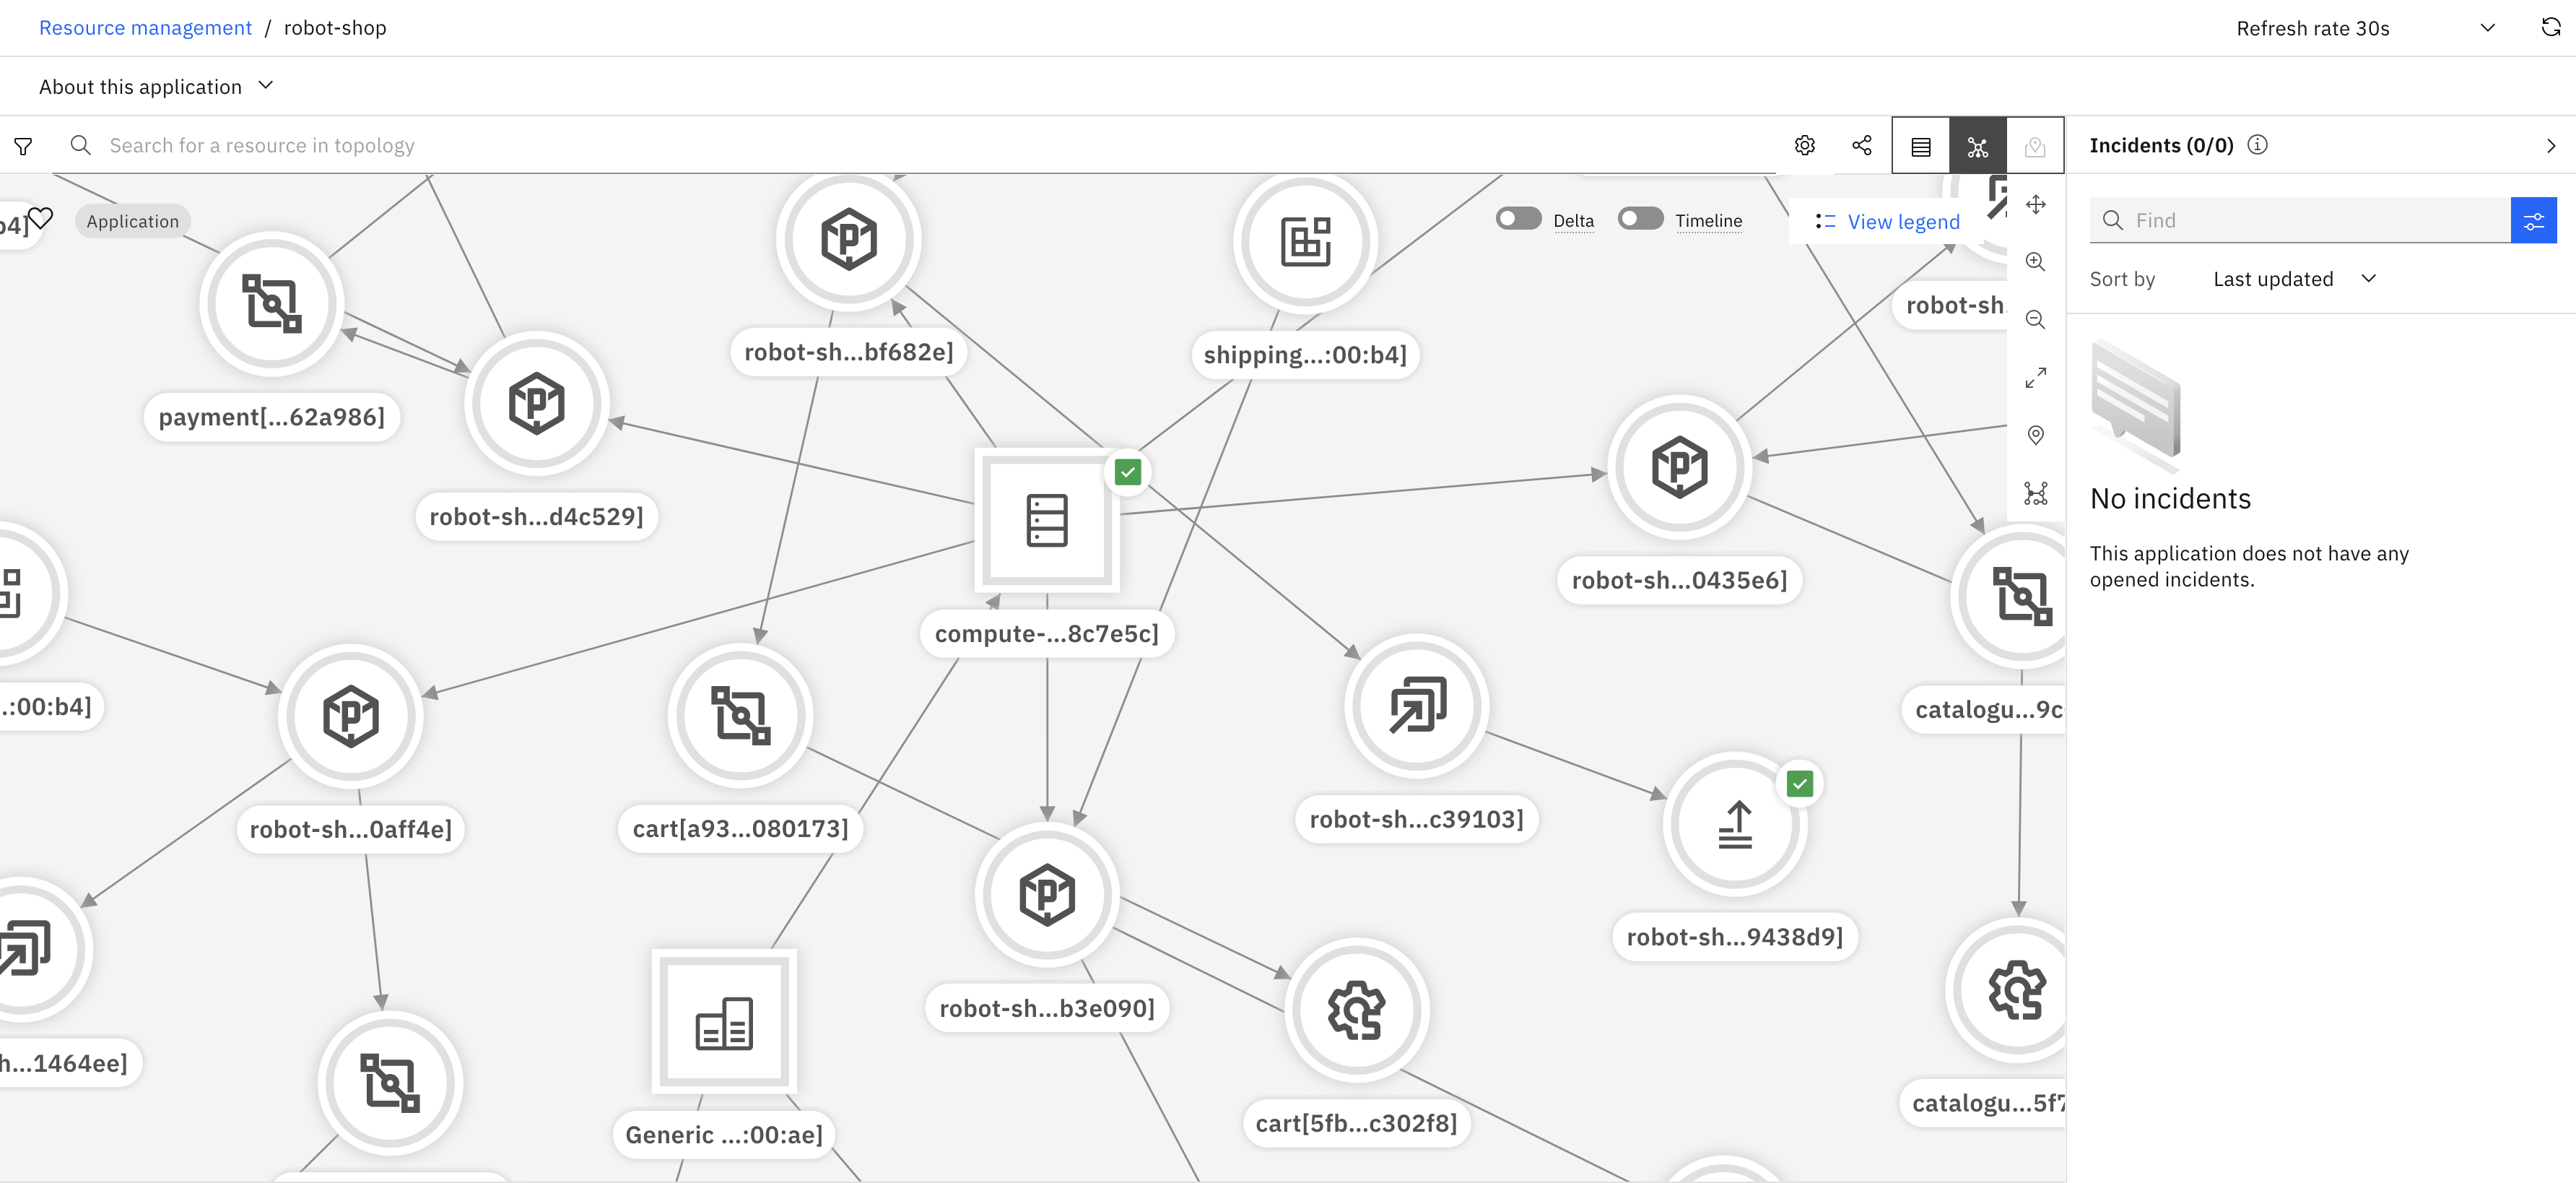Click the payment[...62a986] label
2576x1183 pixels.
click(x=272, y=416)
